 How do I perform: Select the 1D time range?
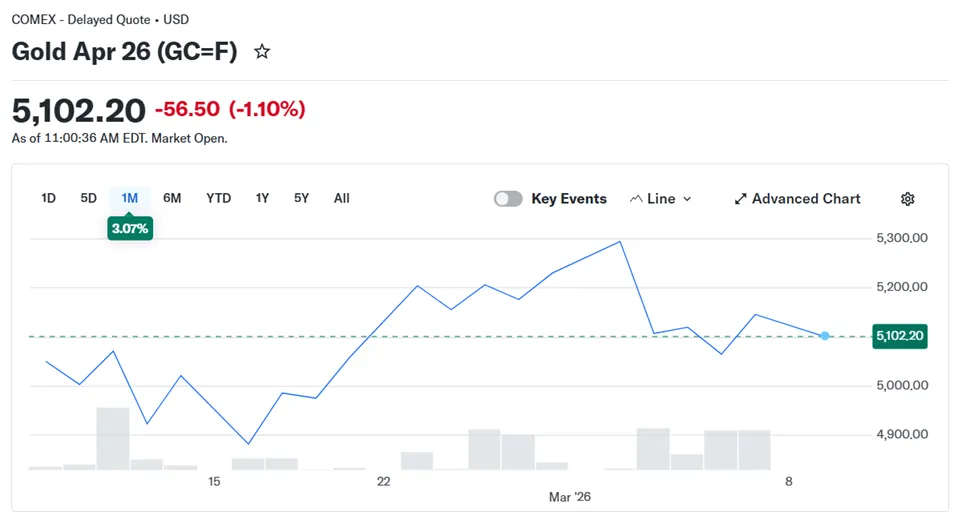[x=48, y=198]
